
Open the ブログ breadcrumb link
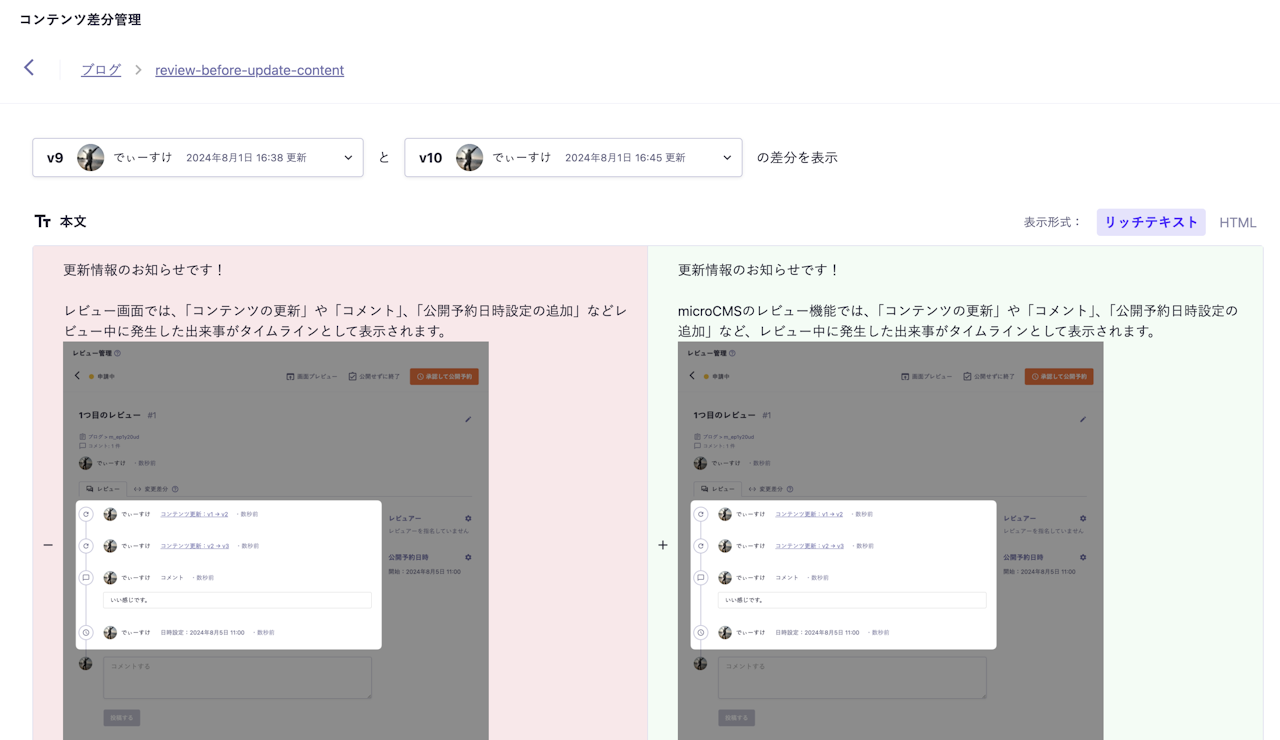coord(100,70)
